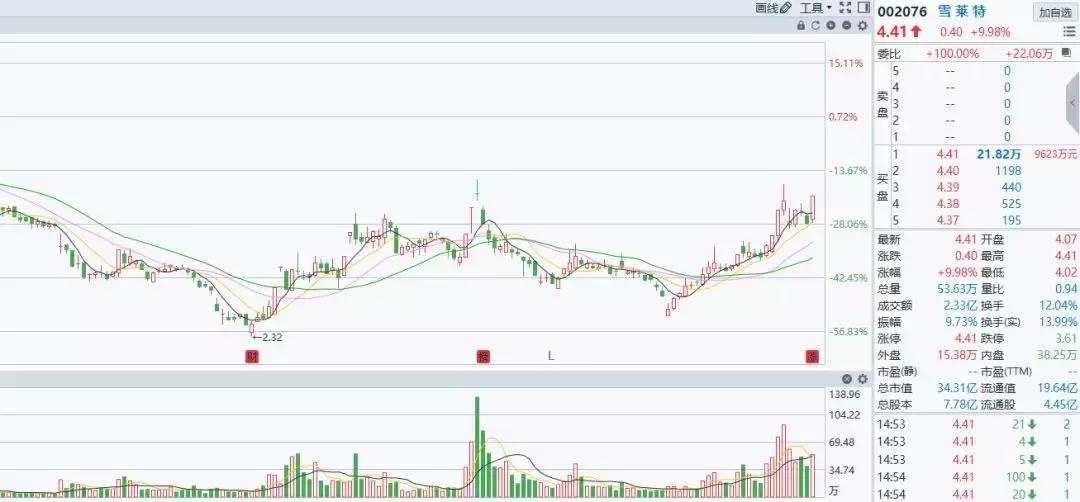
Task: Click the 14:54 trade row with volume 100
Action: (976, 477)
